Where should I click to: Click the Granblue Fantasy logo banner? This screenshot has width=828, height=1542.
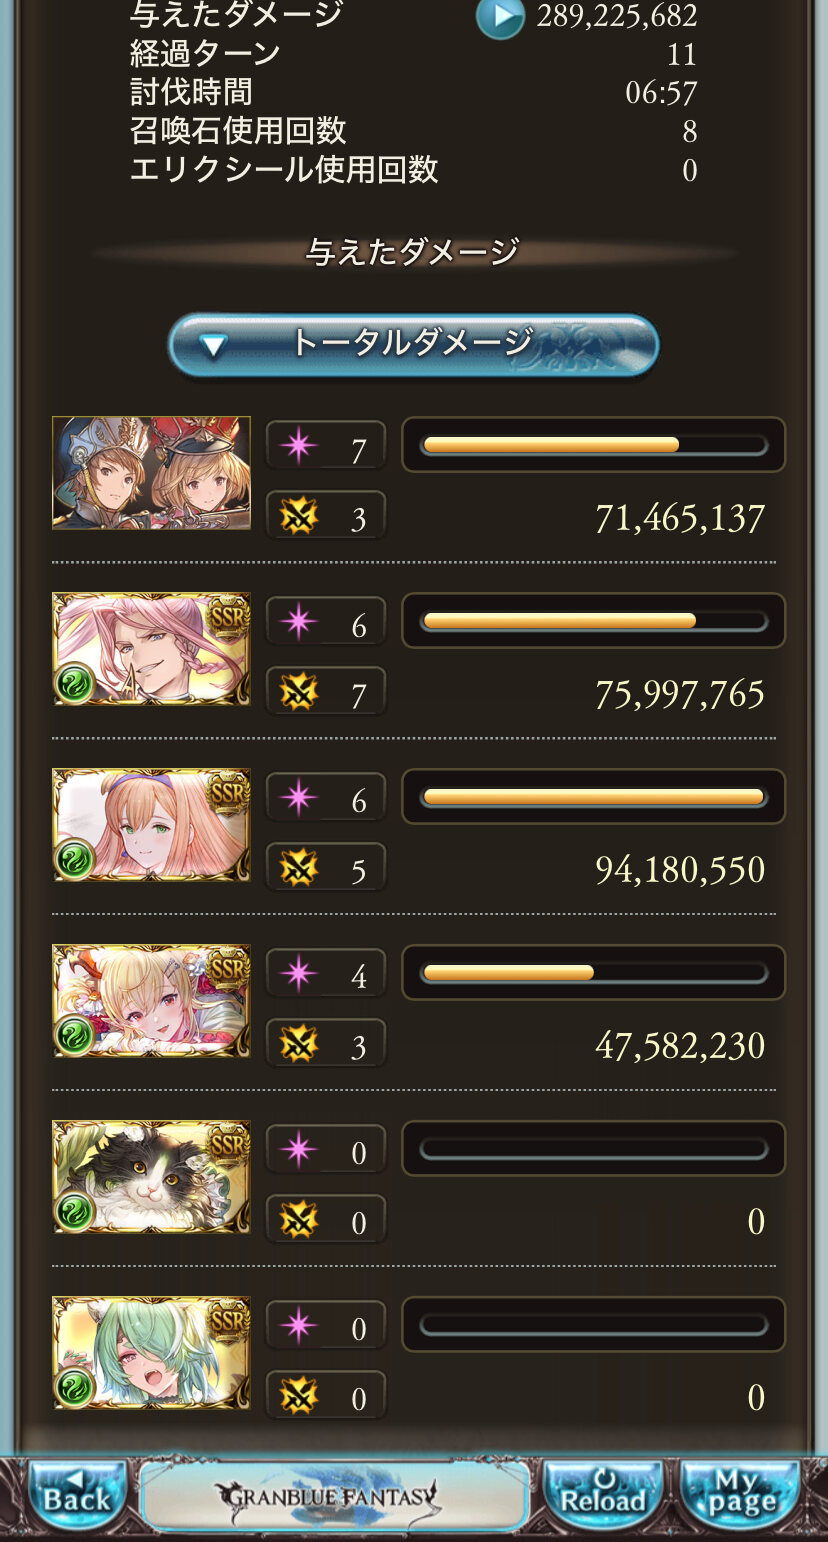(335, 1495)
